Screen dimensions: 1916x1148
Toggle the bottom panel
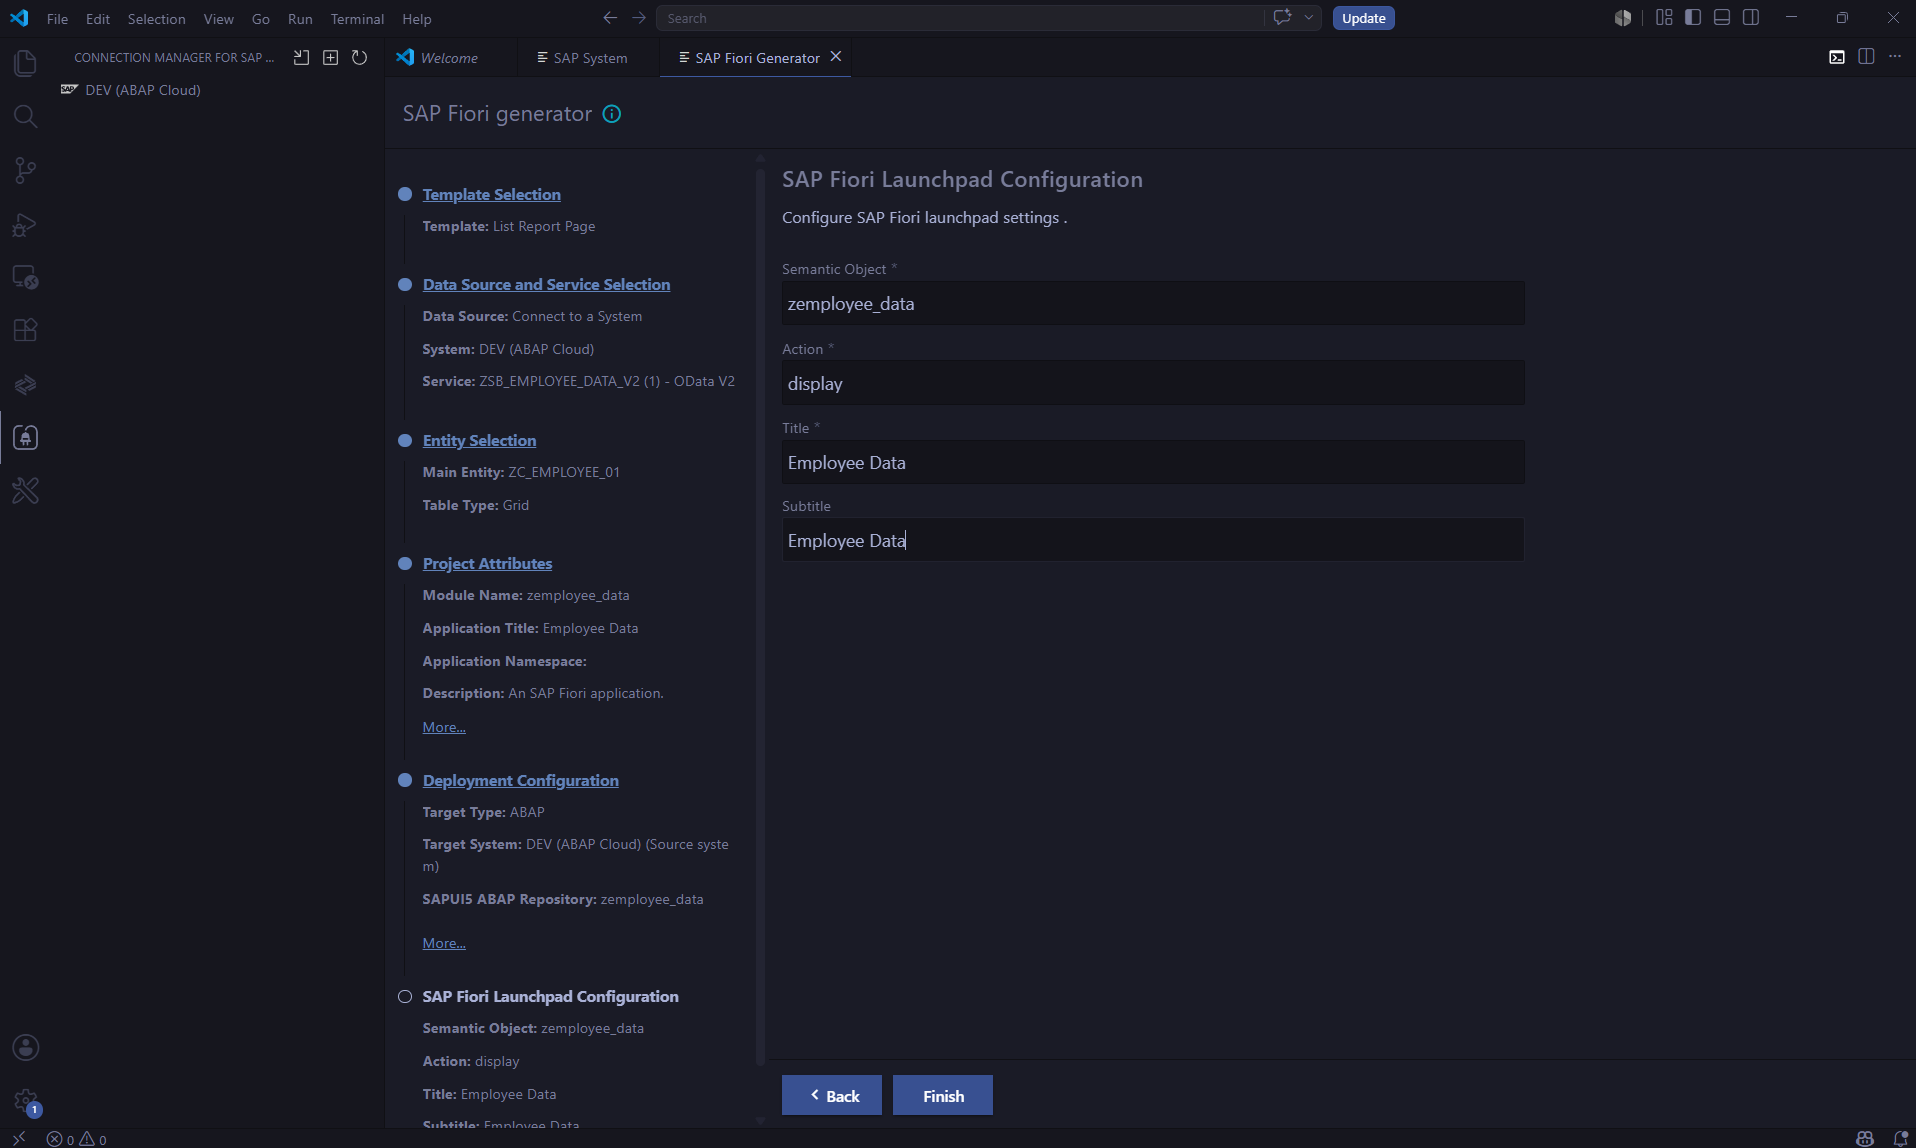click(1722, 18)
